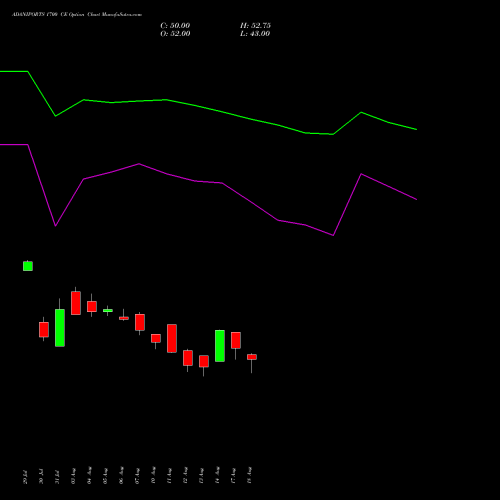Click the 04 Aug date label

[x=89, y=476]
